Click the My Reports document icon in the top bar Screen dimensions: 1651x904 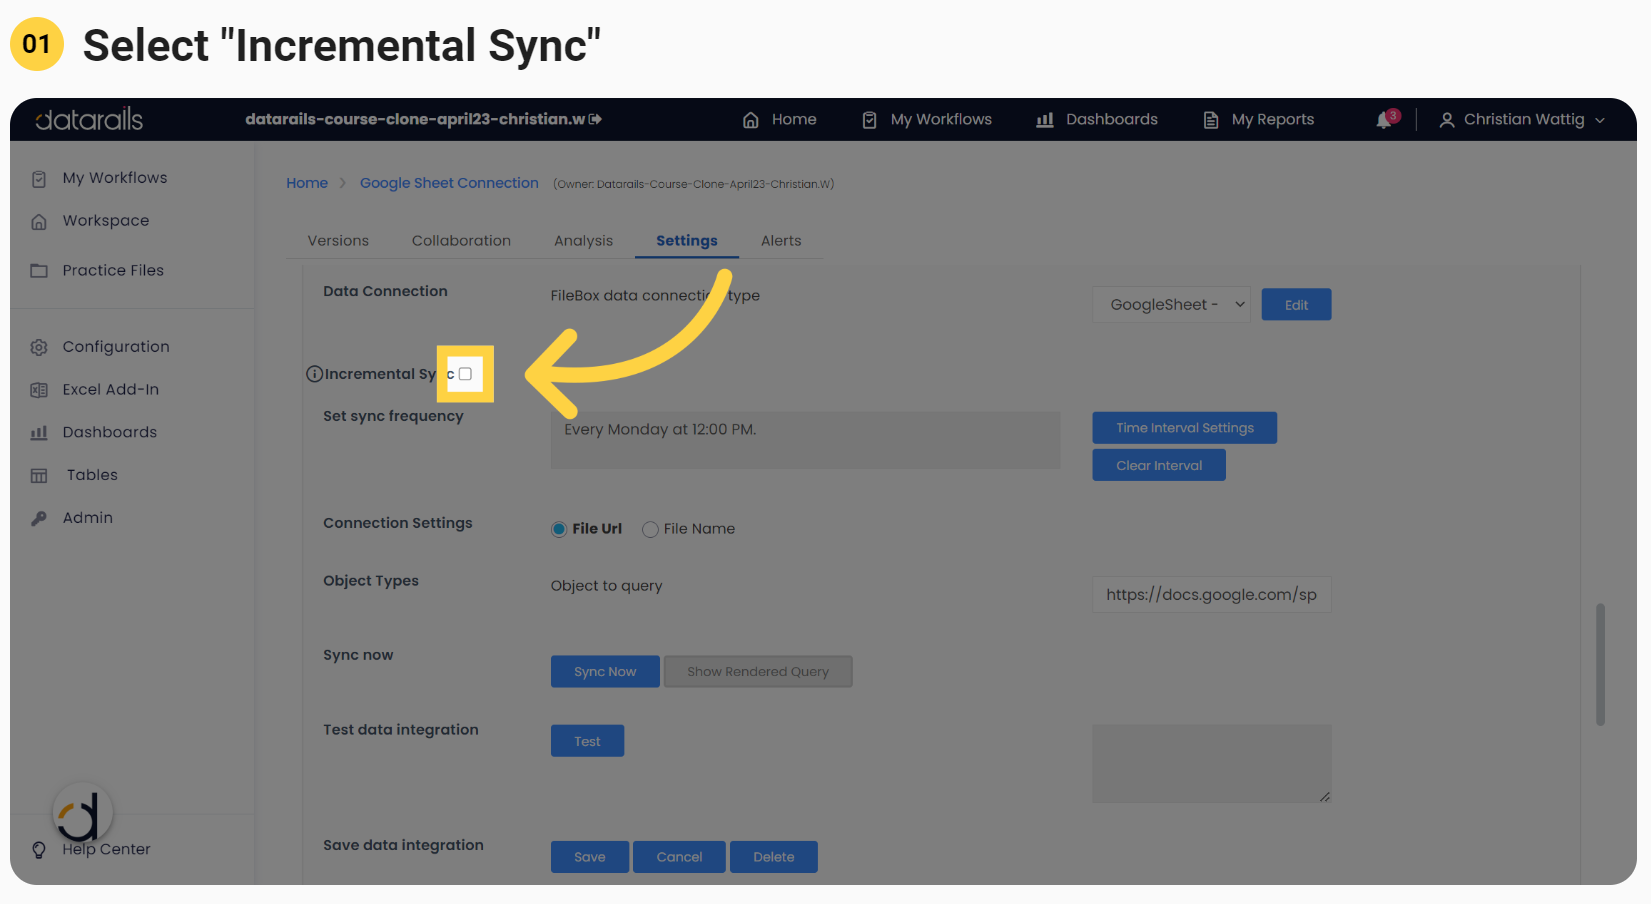click(x=1211, y=120)
